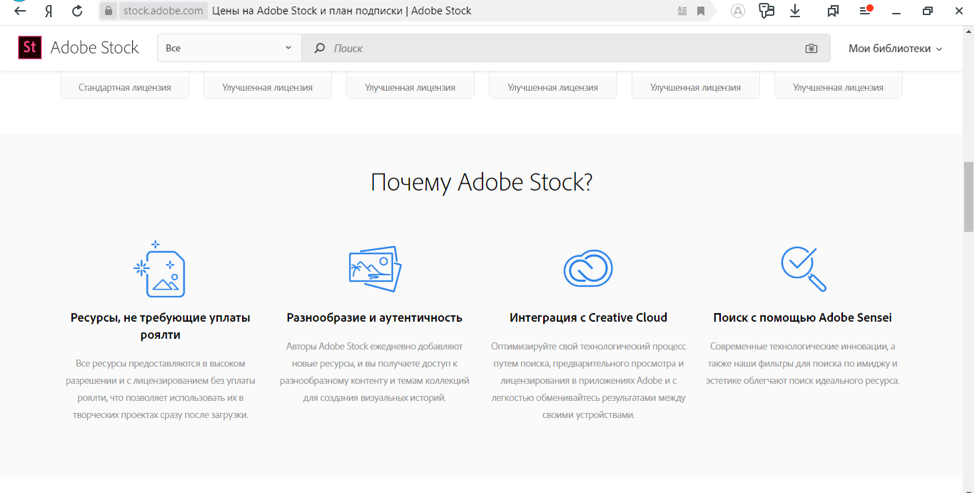Viewport: 974px width, 493px height.
Task: Click the Creative Cloud integration icon
Action: coord(588,269)
